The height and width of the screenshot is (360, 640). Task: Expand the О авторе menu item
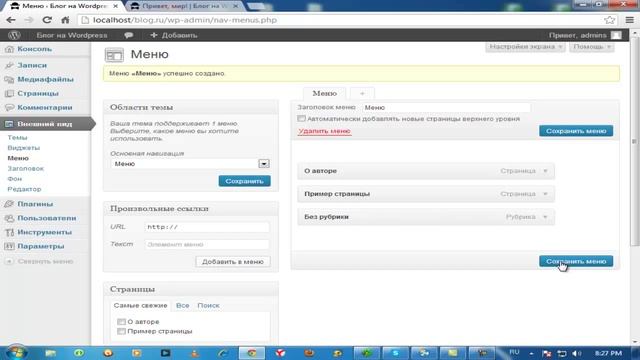(545, 171)
